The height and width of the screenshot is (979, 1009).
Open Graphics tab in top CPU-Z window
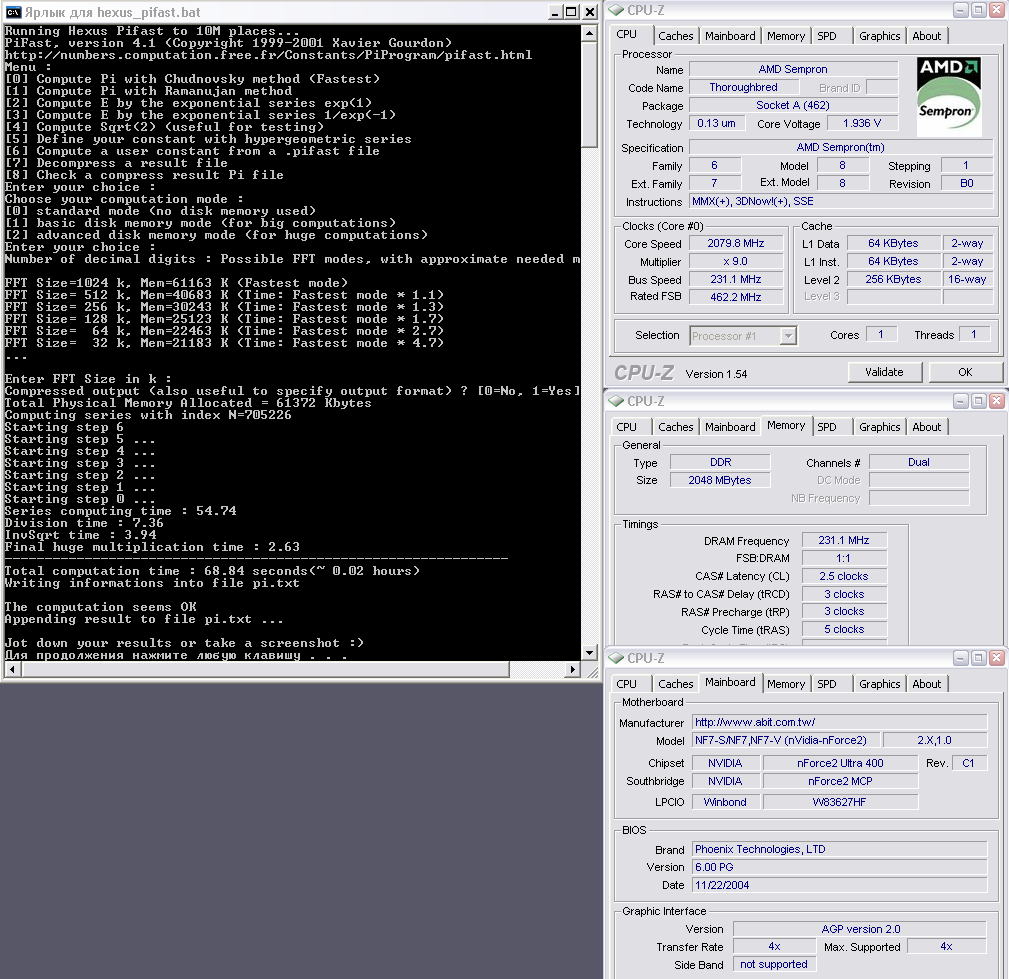pyautogui.click(x=880, y=36)
